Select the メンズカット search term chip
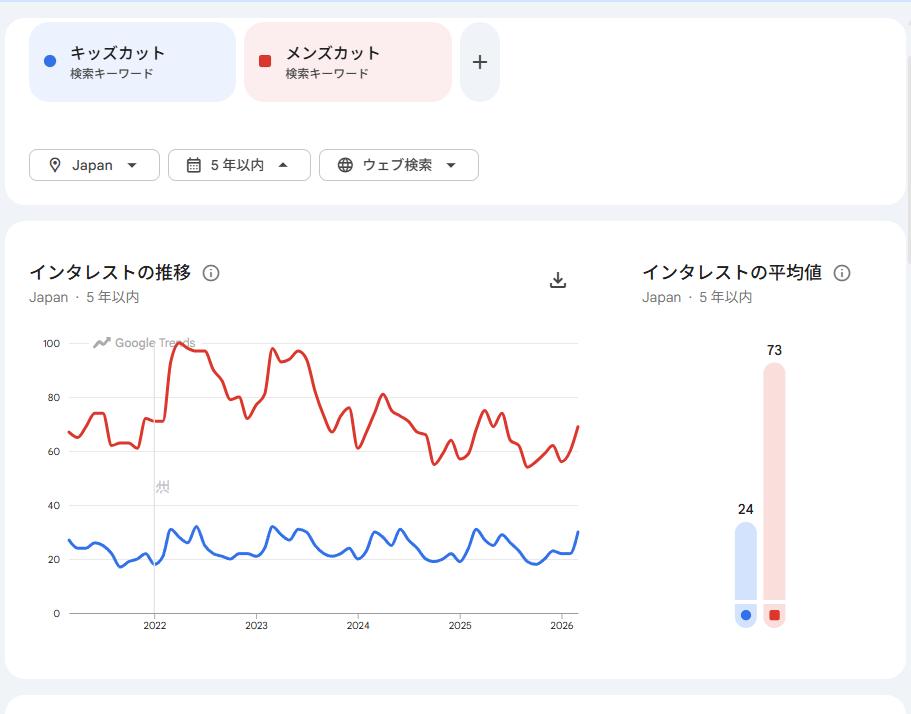The width and height of the screenshot is (911, 714). 347,62
